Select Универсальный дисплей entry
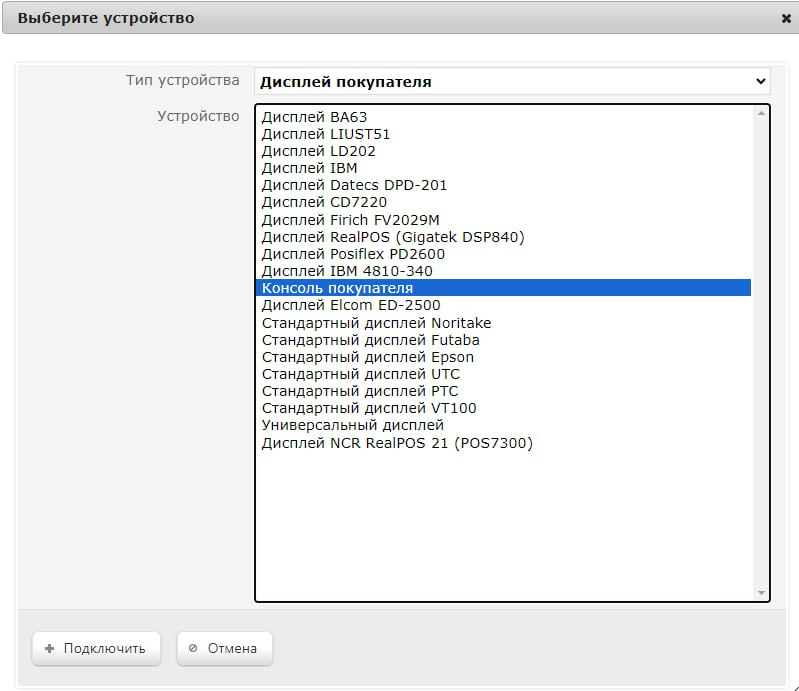Viewport: 799px width, 691px height. (503, 426)
